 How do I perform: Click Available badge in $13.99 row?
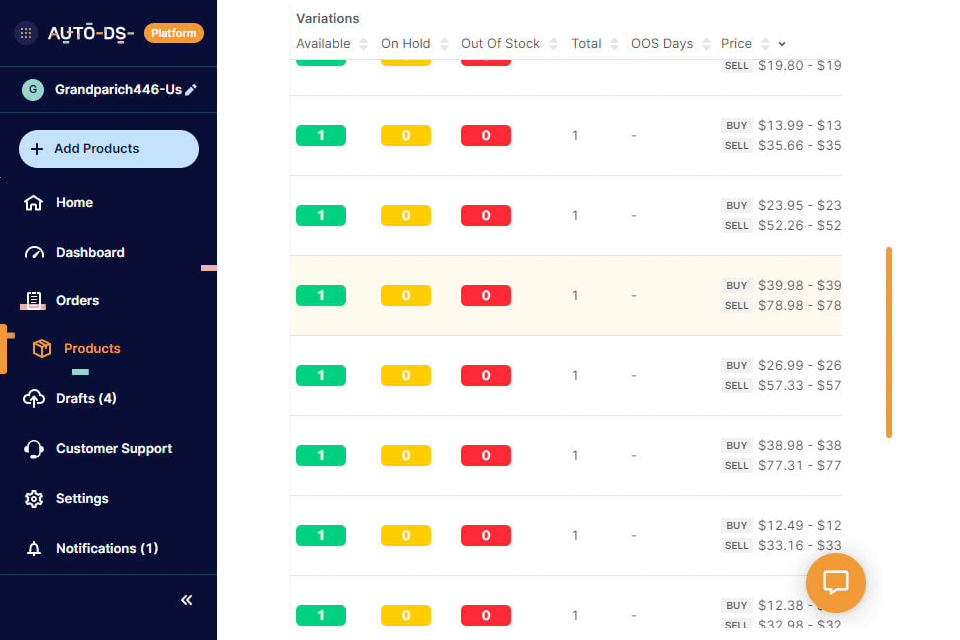(321, 135)
